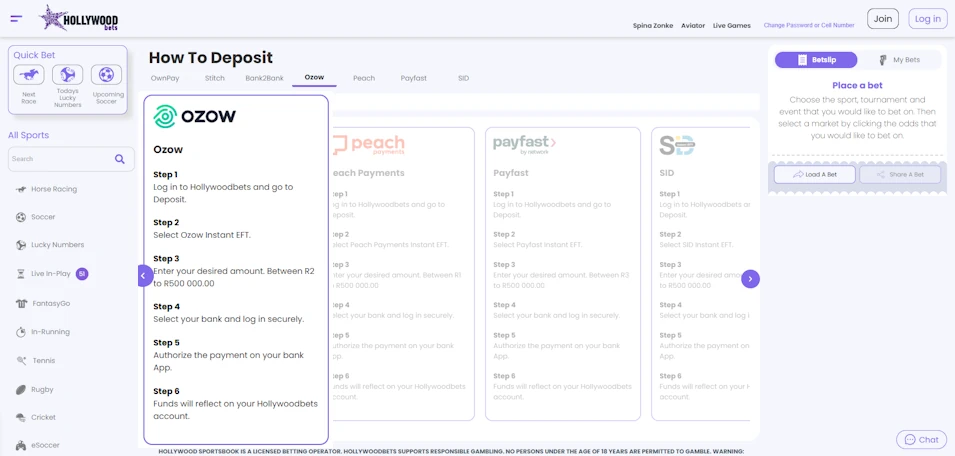Screen dimensions: 955x456
Task: Click the sports Search input field
Action: 71,159
